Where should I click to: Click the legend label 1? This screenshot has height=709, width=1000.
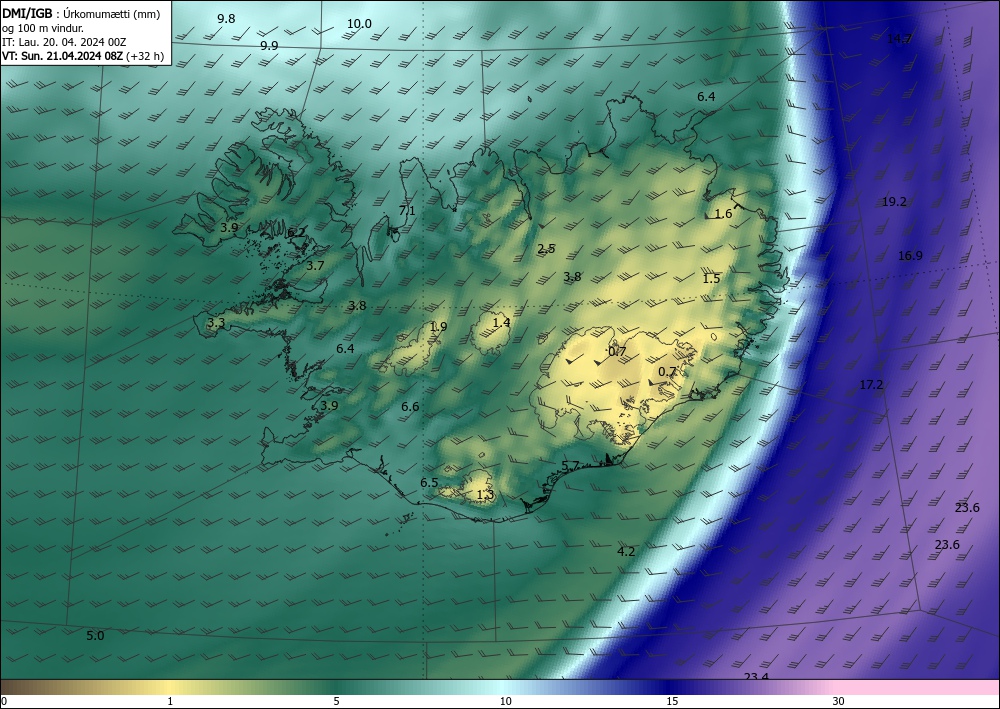pos(170,702)
